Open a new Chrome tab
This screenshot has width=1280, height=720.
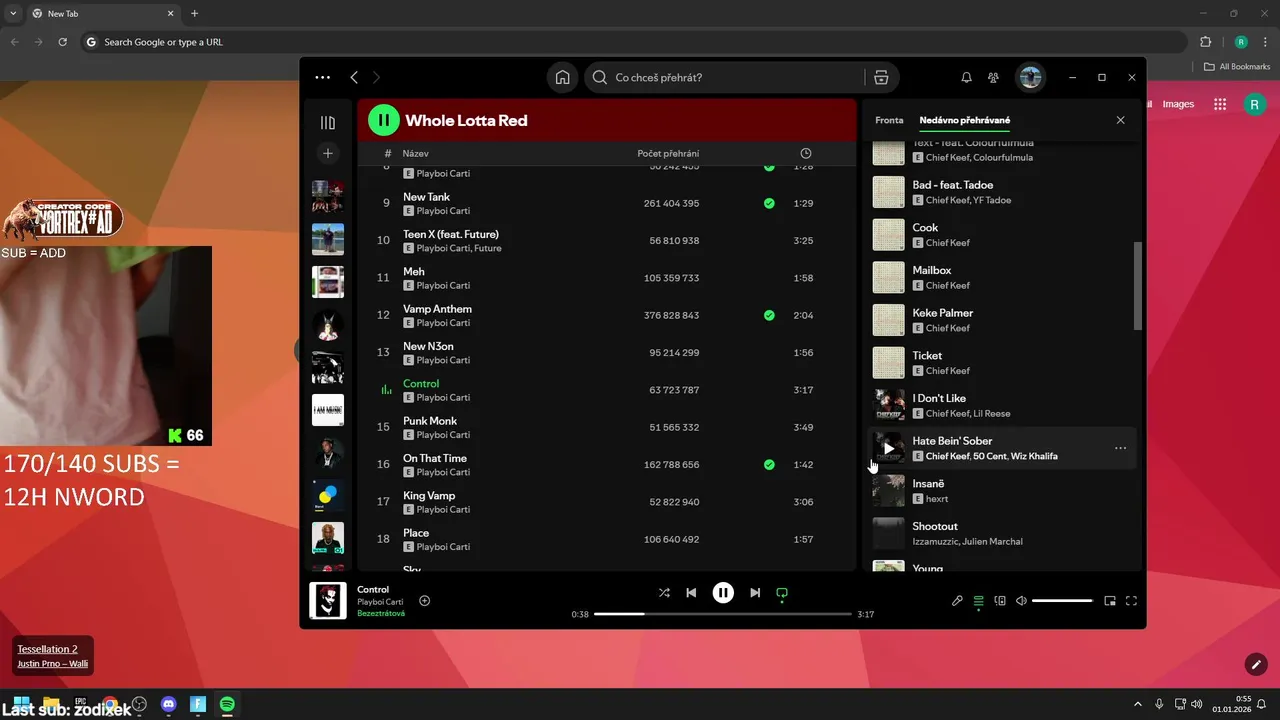[194, 14]
